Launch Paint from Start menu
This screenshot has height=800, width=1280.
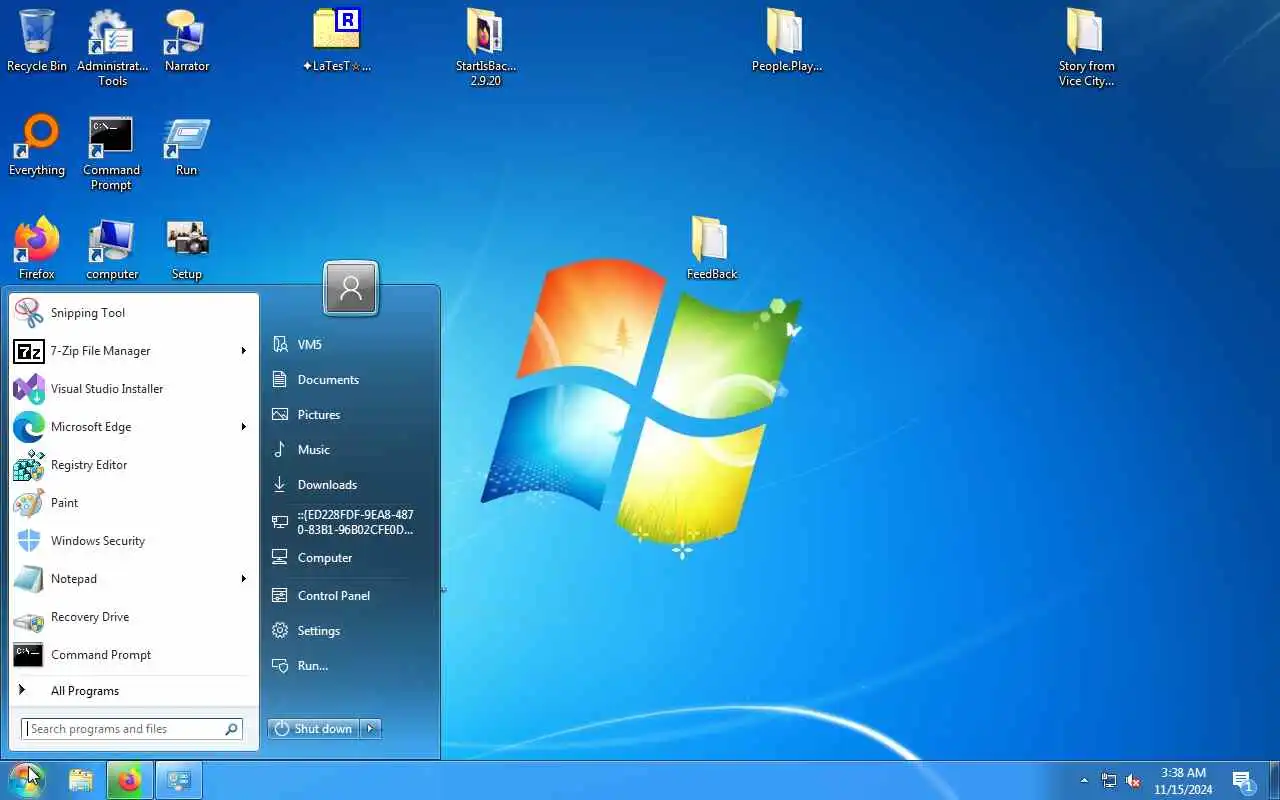pos(134,503)
